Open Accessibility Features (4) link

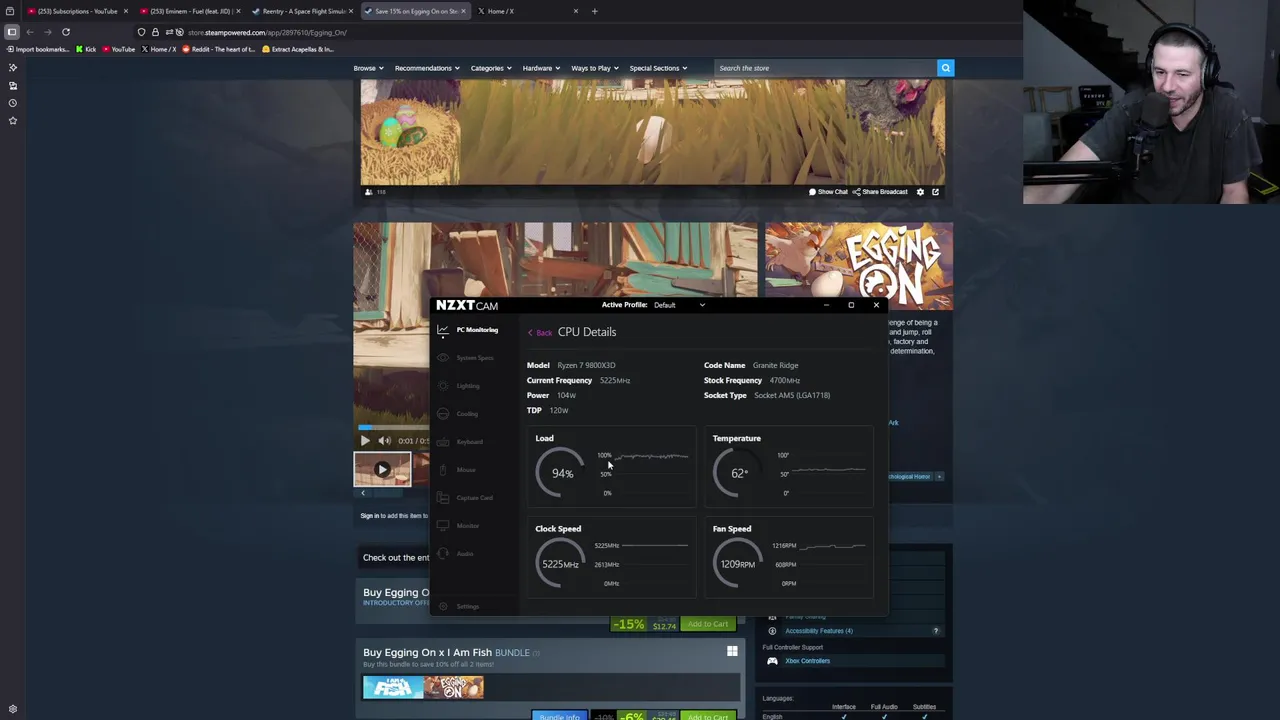pos(819,631)
